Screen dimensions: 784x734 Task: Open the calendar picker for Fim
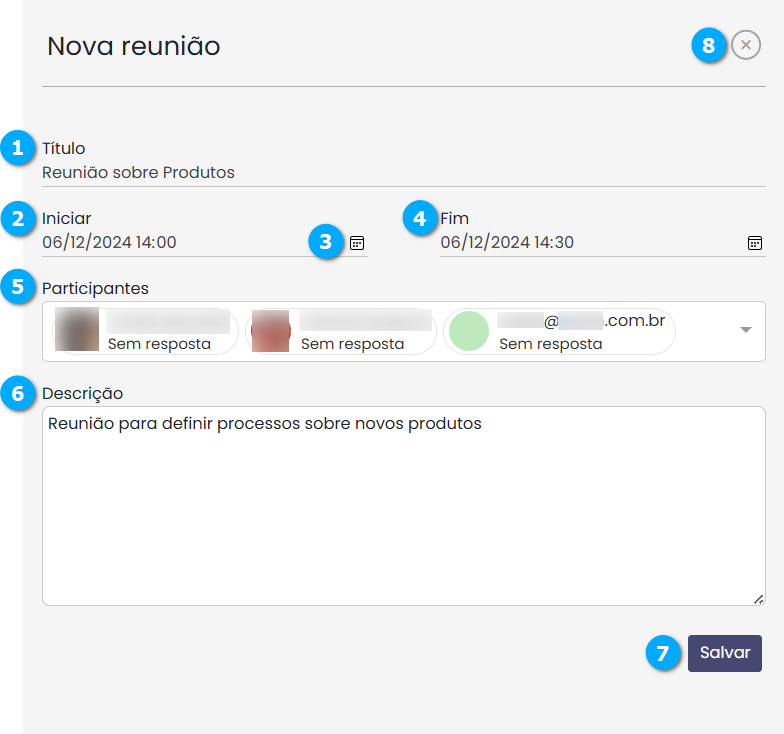755,242
